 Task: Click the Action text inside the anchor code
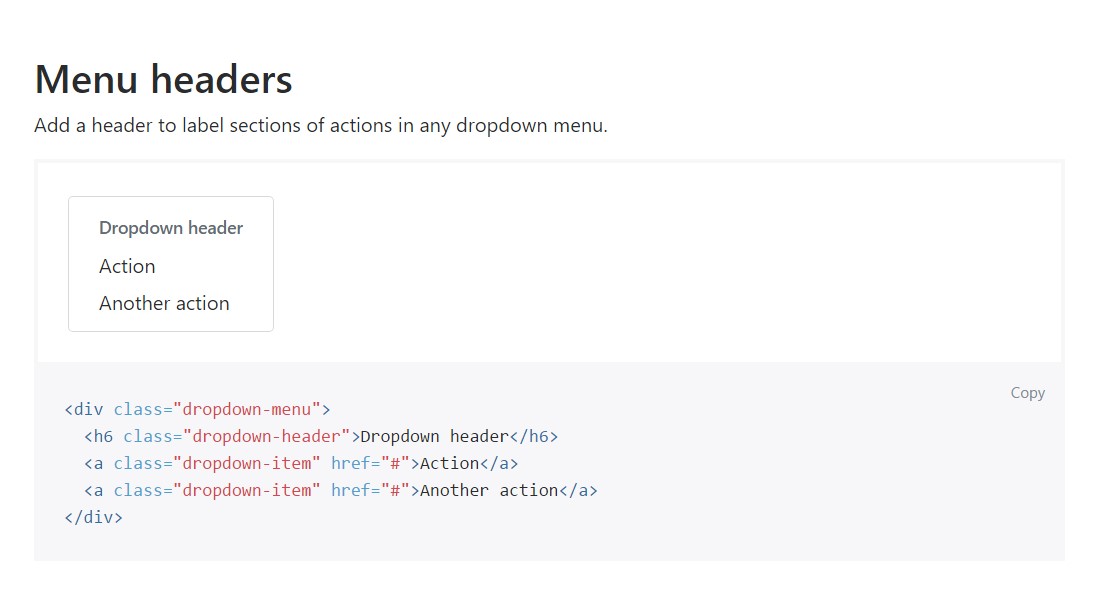(x=447, y=463)
